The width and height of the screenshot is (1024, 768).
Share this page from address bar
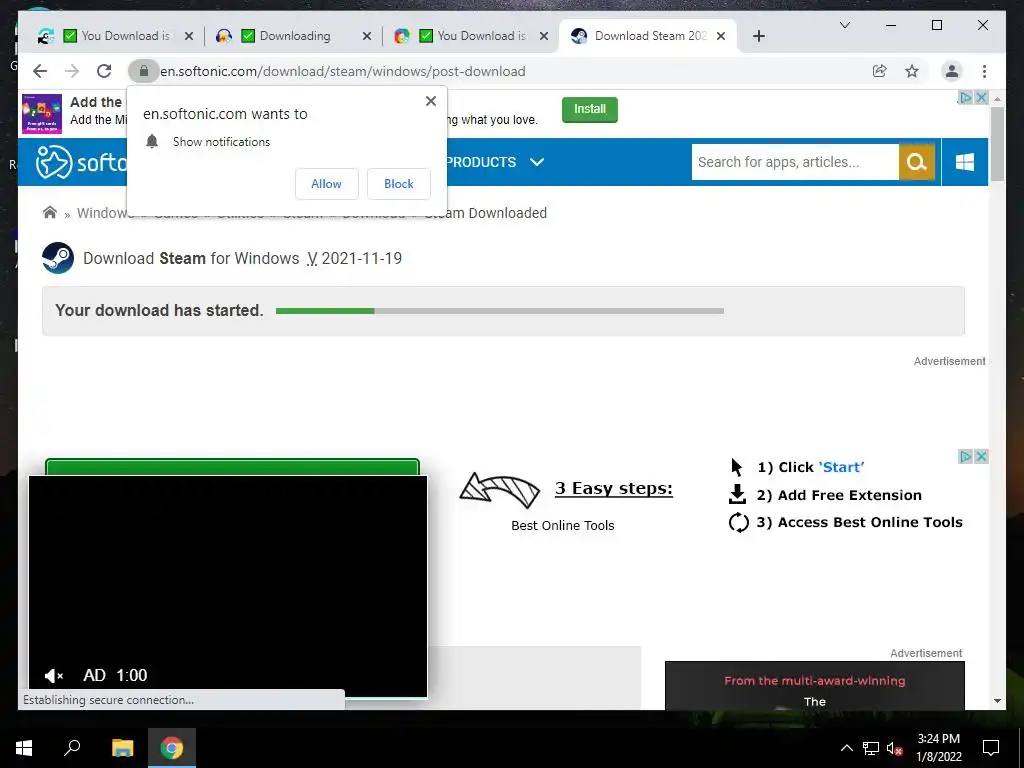[880, 71]
